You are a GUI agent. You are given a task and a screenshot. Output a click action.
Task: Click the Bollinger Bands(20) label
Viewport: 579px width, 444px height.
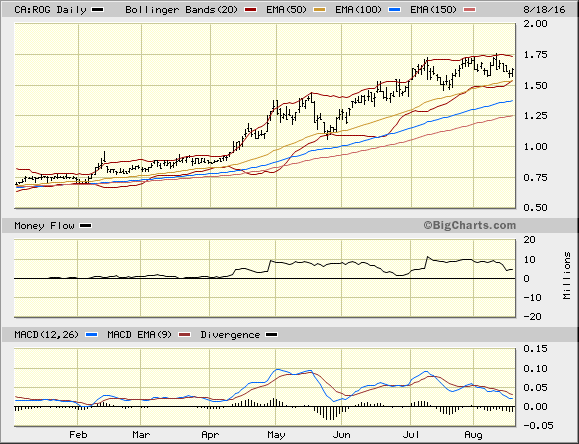point(182,10)
